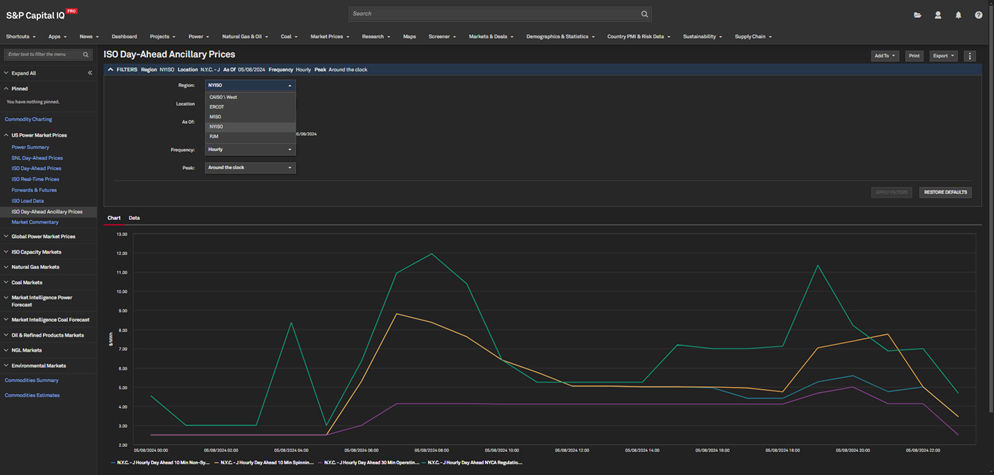
Task: Toggle the Expand All chevron in sidebar
Action: point(6,73)
